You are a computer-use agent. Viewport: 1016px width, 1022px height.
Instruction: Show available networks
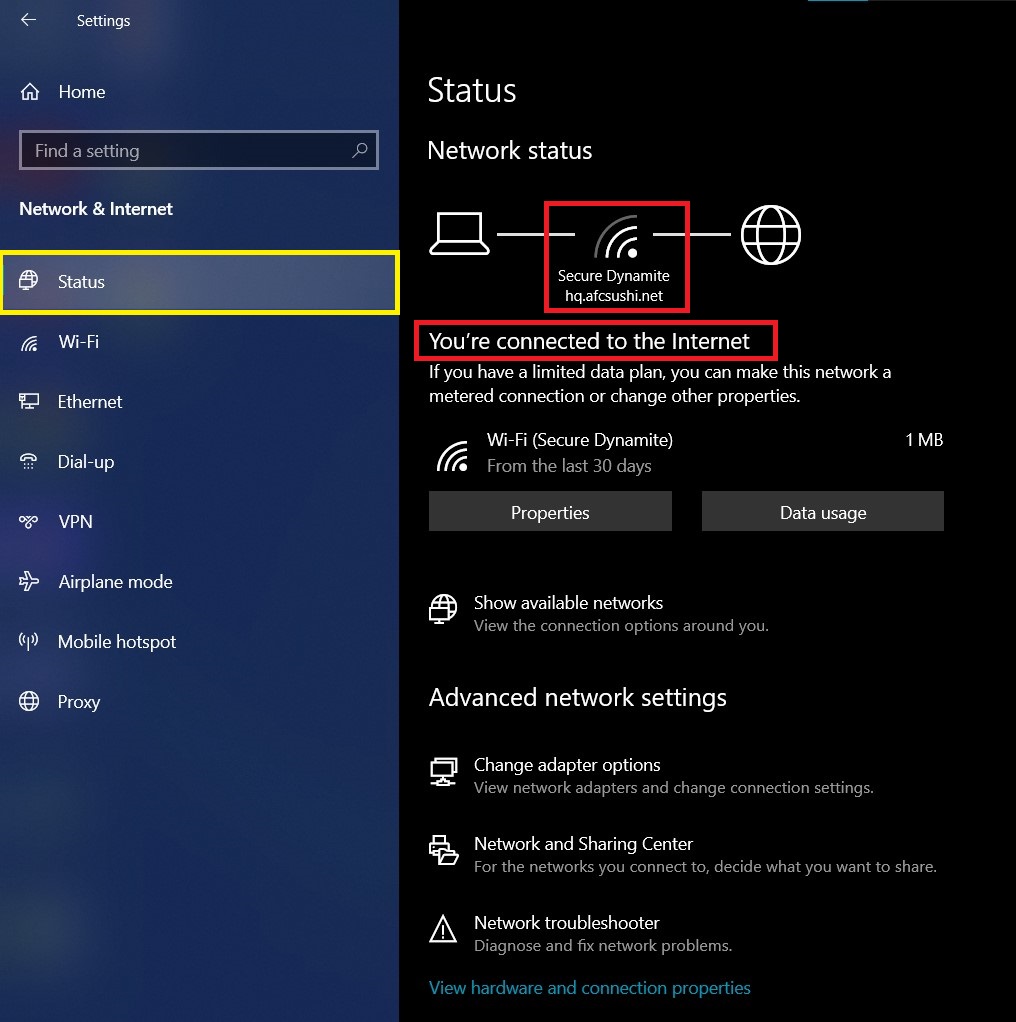[x=568, y=603]
